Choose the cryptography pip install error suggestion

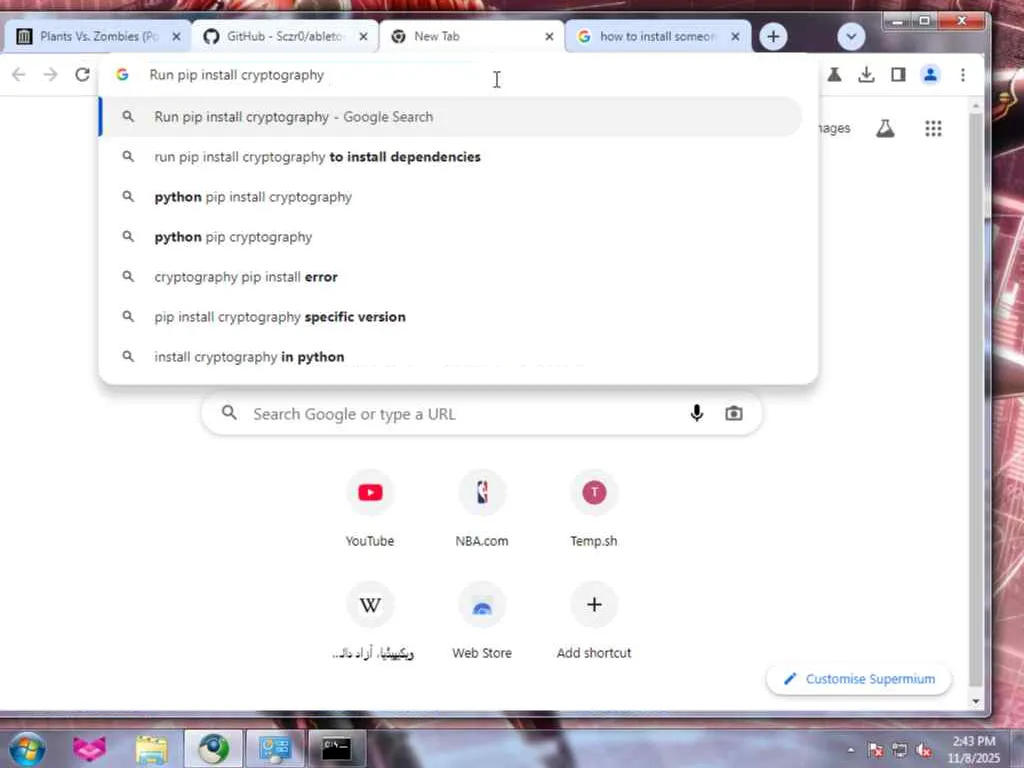pyautogui.click(x=451, y=276)
